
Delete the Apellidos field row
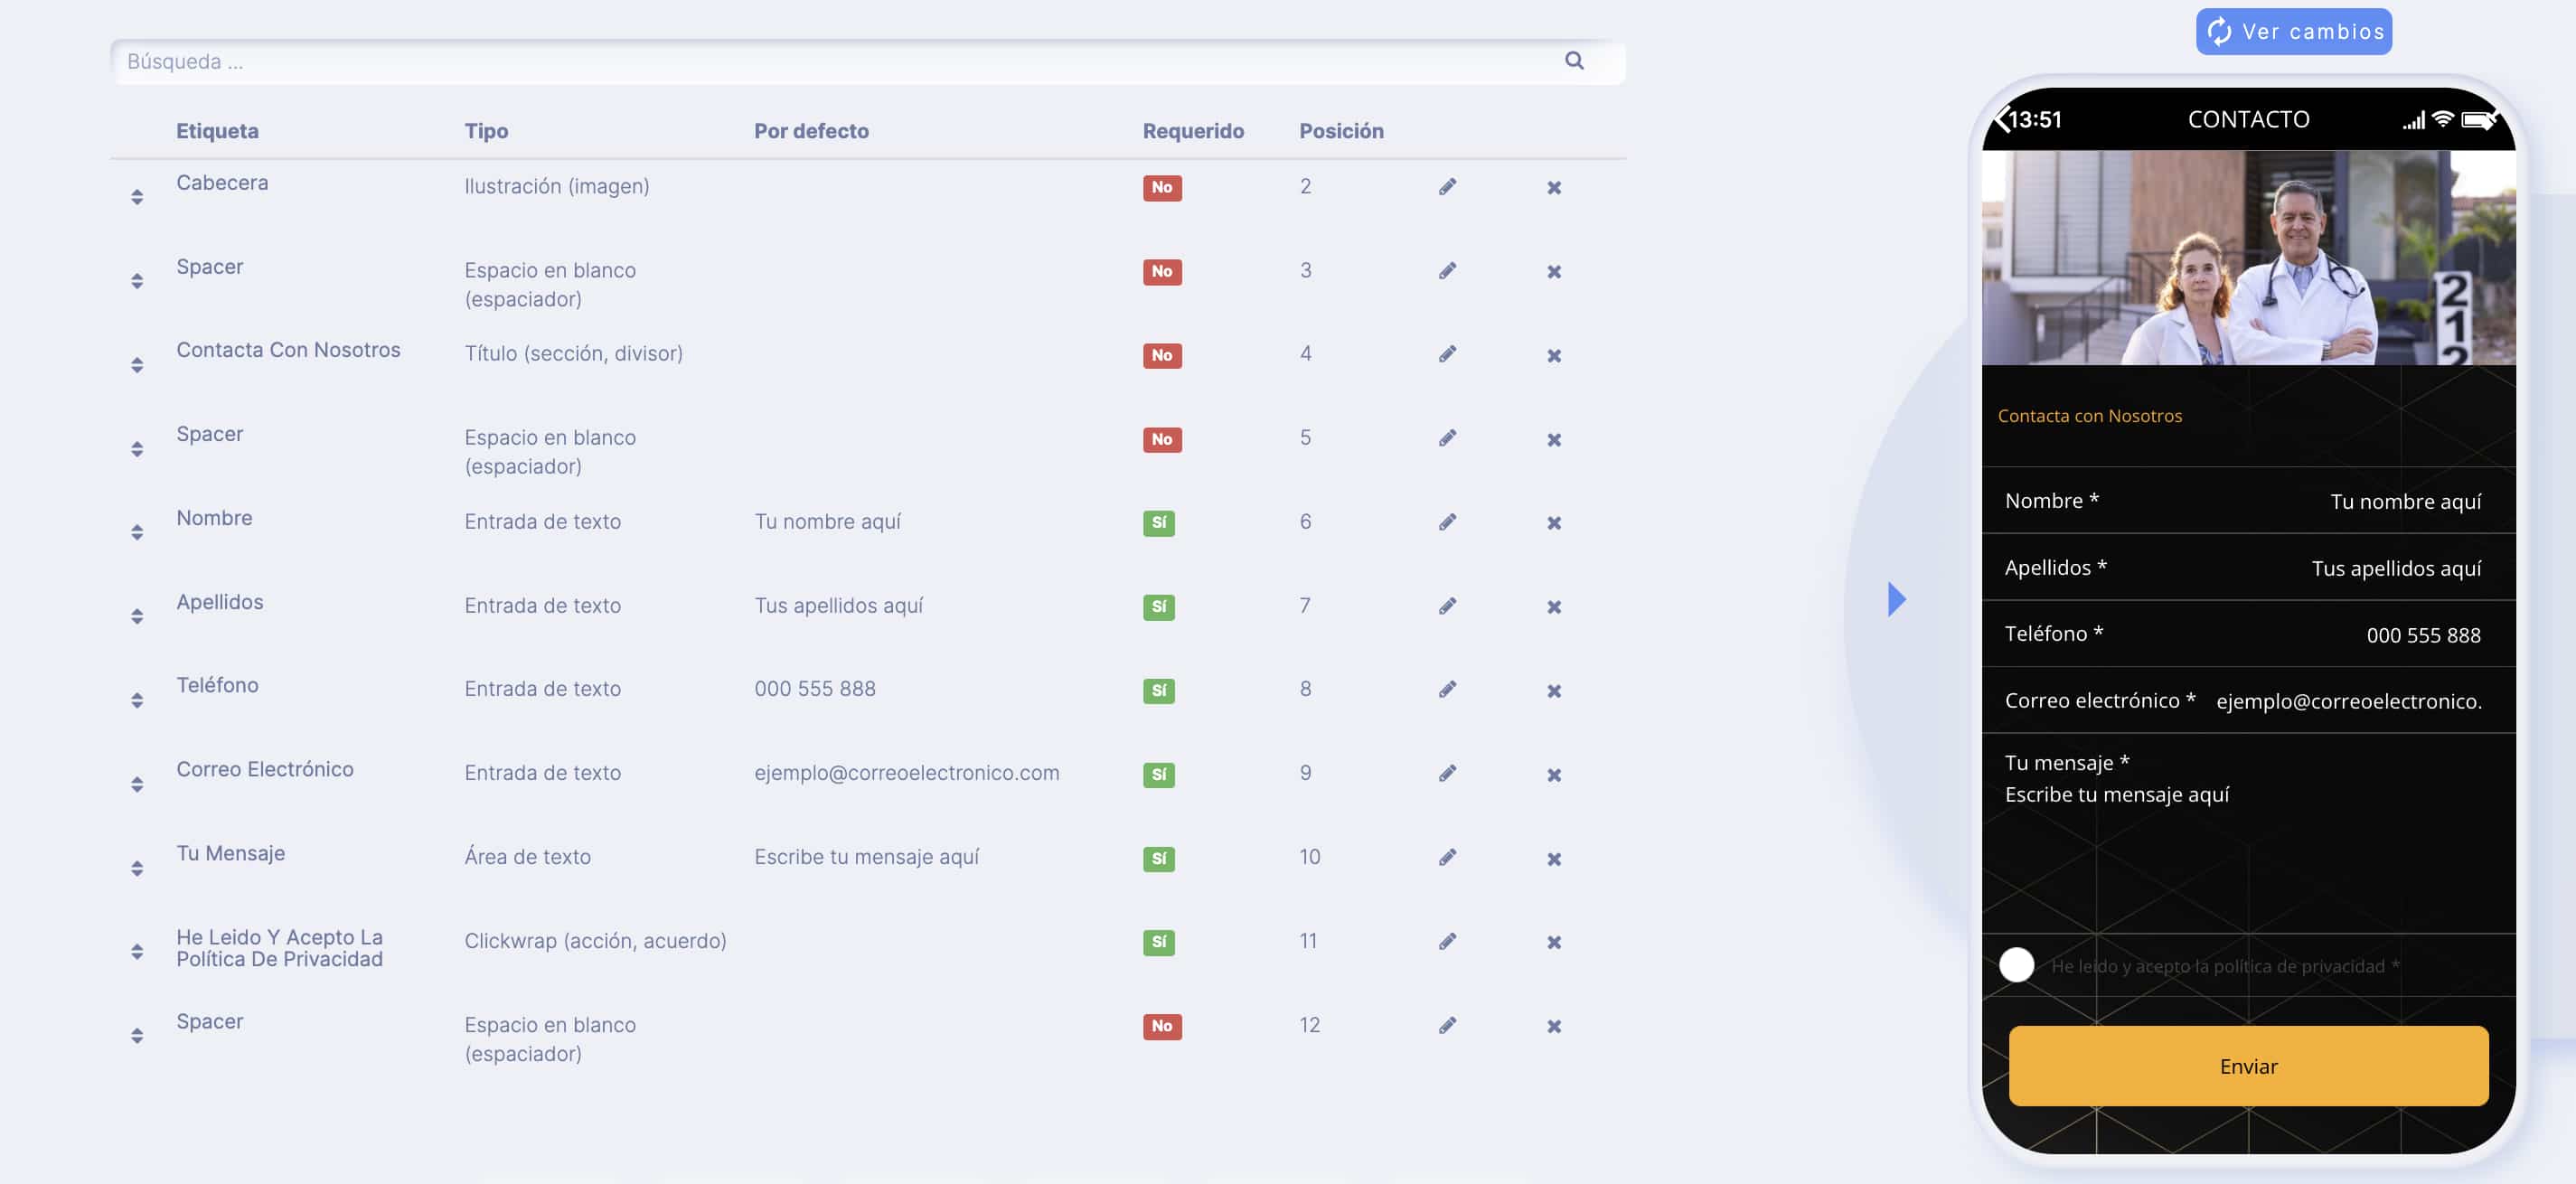pyautogui.click(x=1554, y=607)
